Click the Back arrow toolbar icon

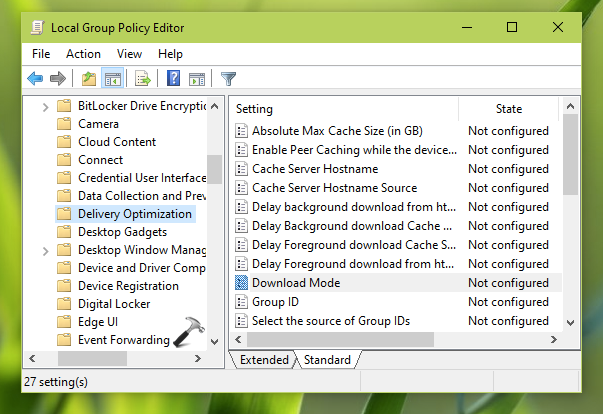pyautogui.click(x=35, y=78)
